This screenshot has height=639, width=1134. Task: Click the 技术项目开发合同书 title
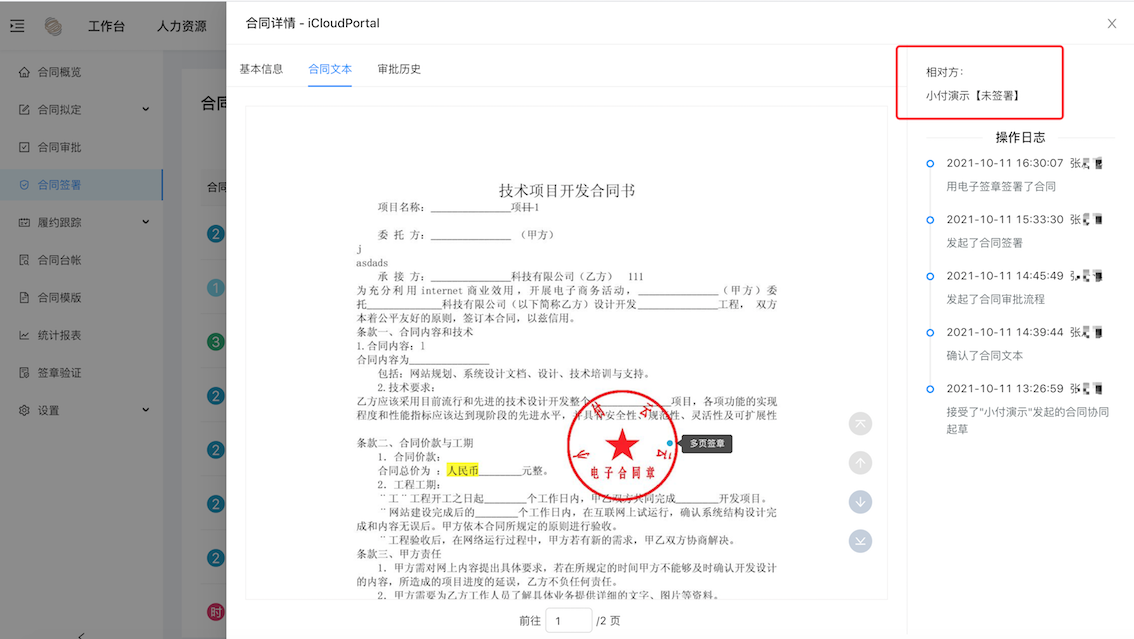[567, 191]
